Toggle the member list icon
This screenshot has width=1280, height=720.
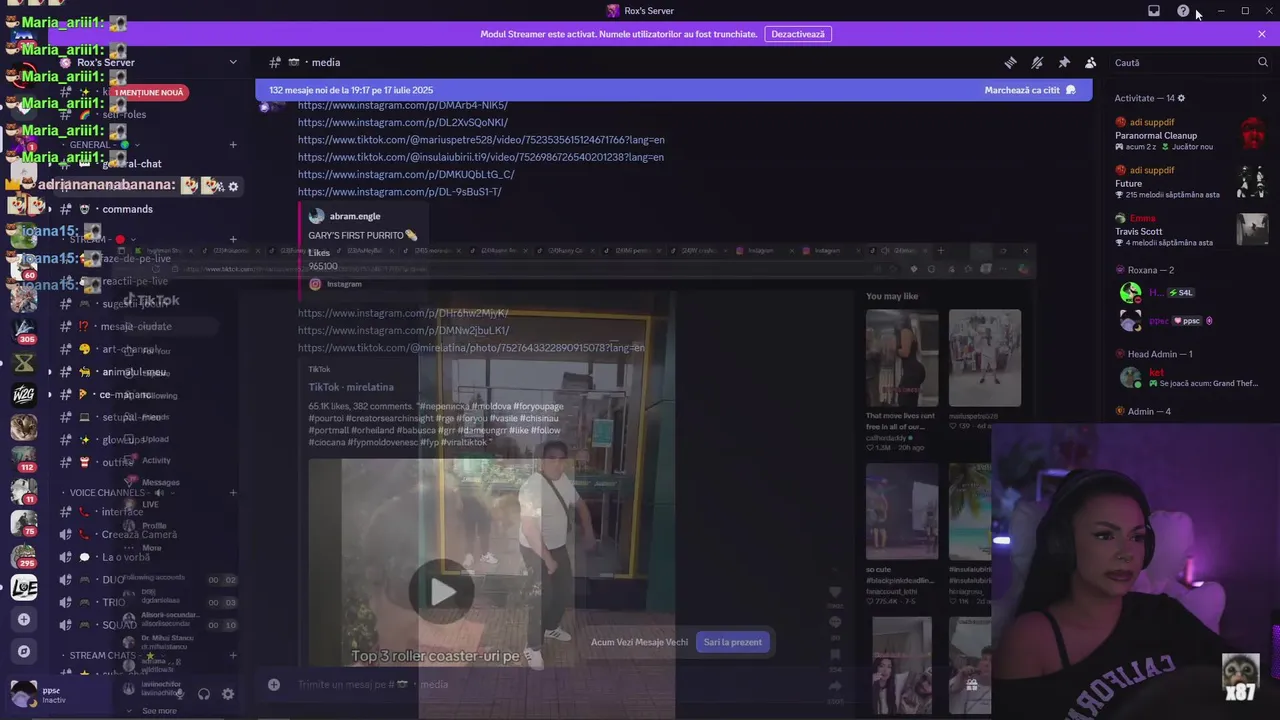point(1091,62)
